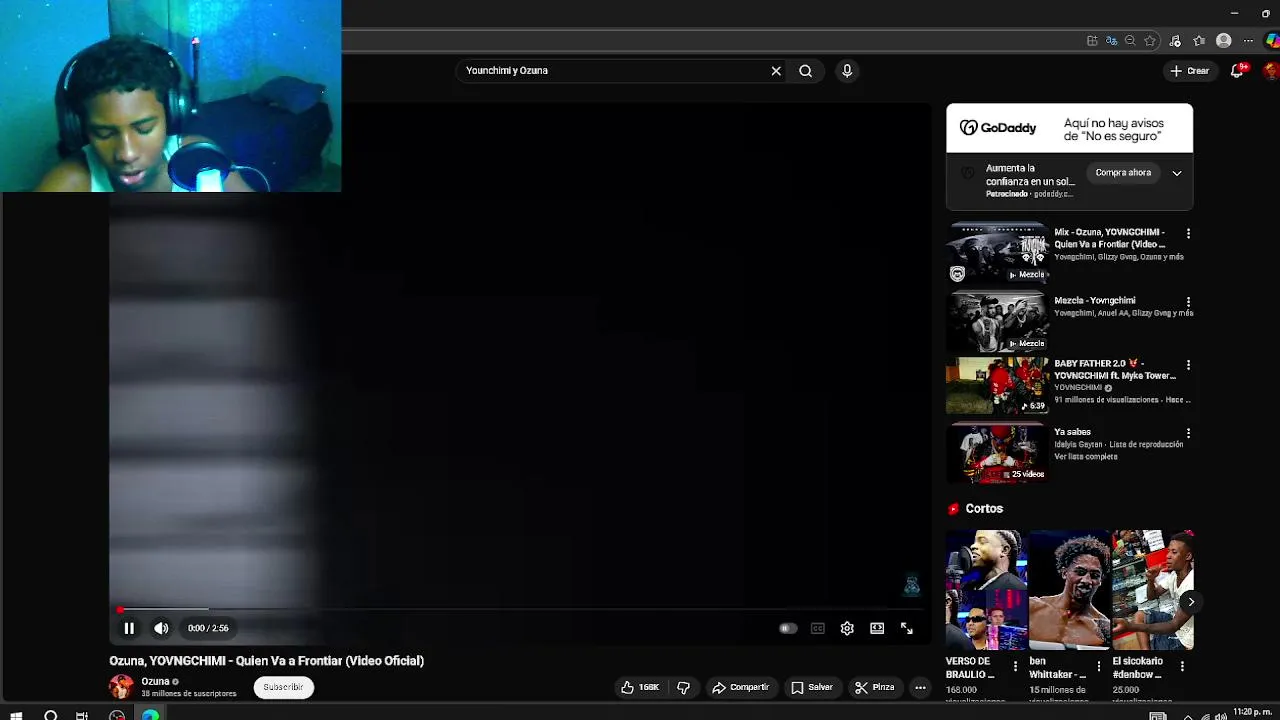Viewport: 1280px width, 720px height.
Task: Open El sicokario #denbow short
Action: [x=1153, y=590]
